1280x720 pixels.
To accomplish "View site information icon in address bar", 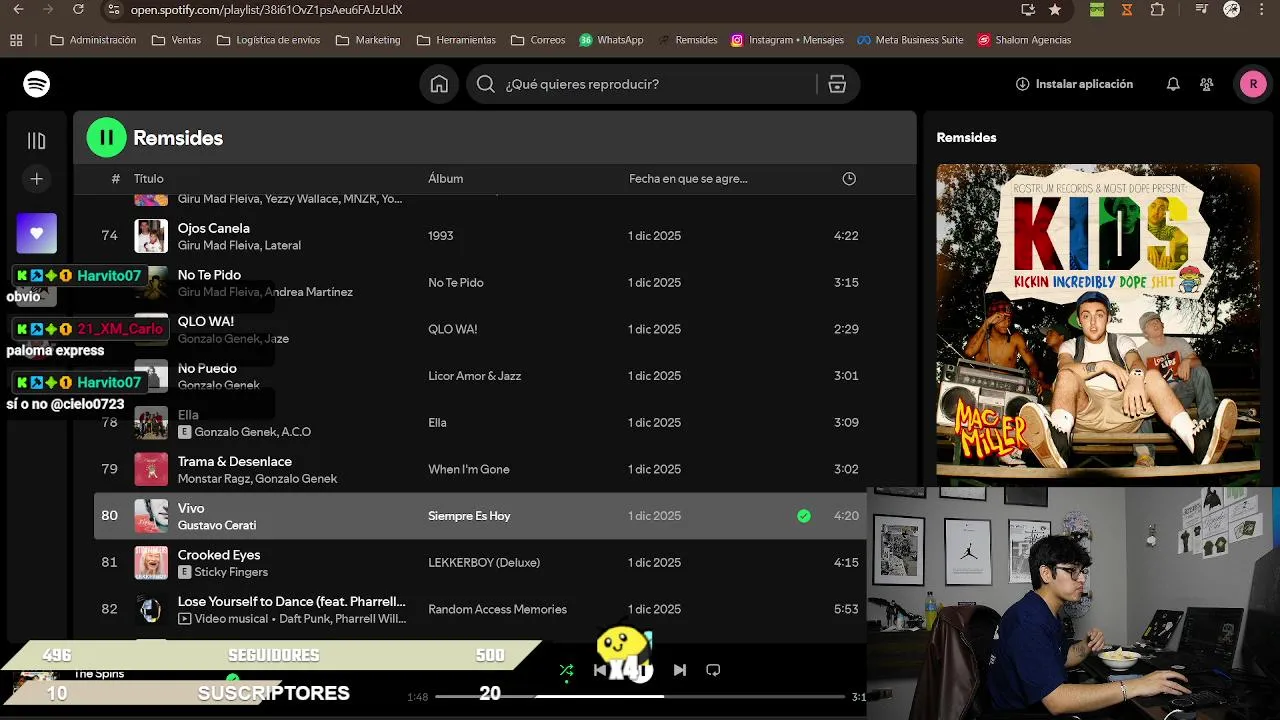I will point(113,9).
